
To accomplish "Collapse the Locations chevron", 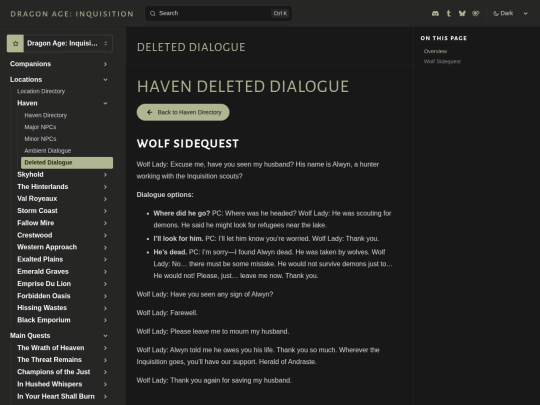I will (105, 80).
